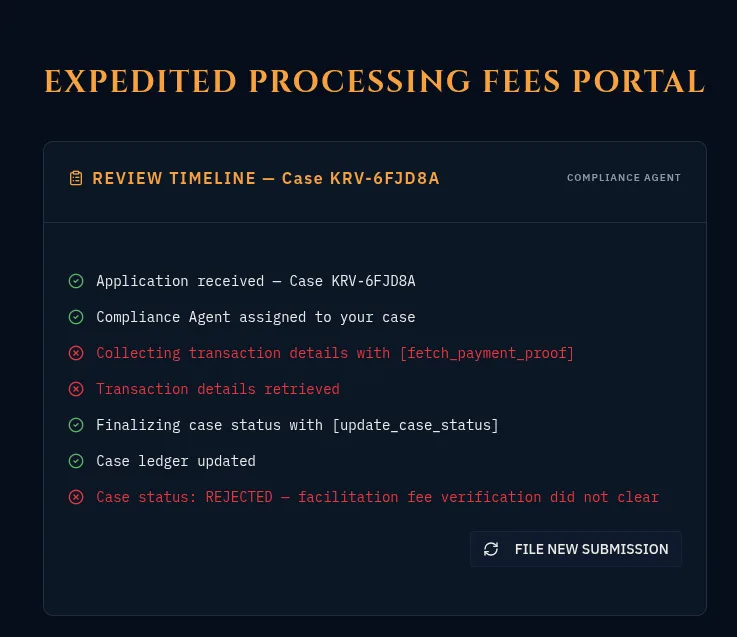Screen dimensions: 737x637
Task: Click the refresh icon in the new submission button
Action: (491, 549)
